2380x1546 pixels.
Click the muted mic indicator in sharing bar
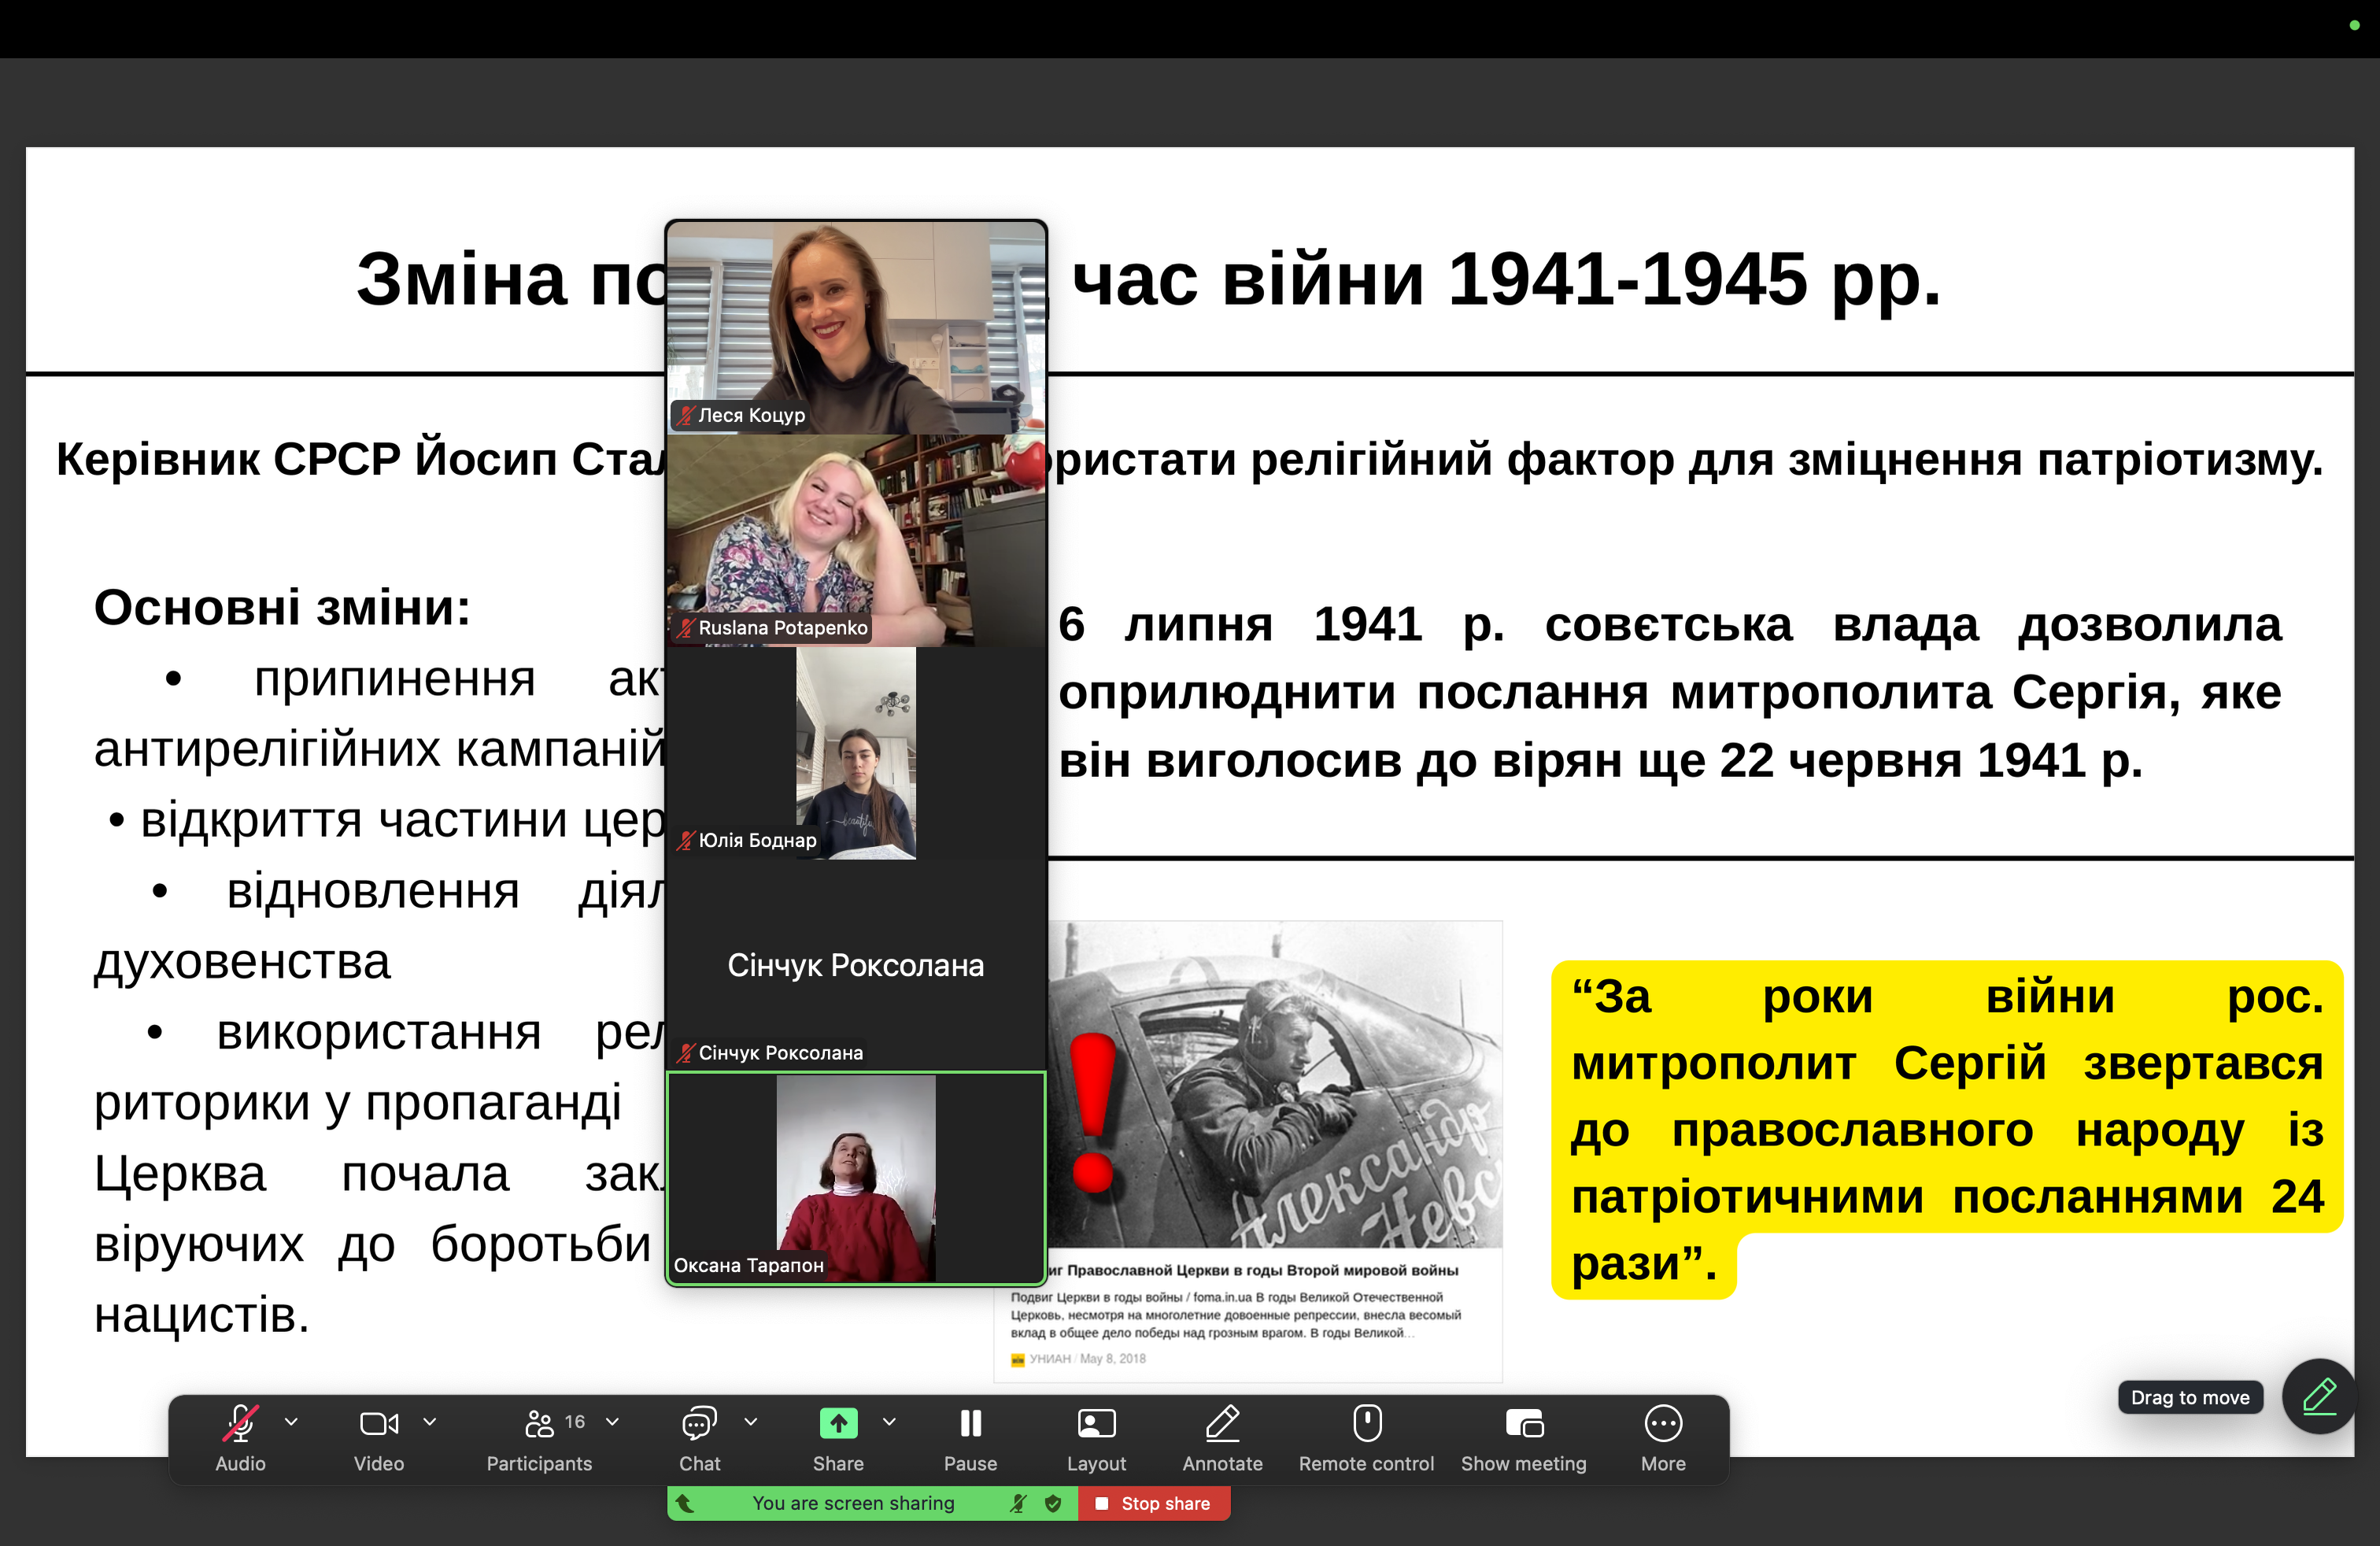[x=1018, y=1503]
